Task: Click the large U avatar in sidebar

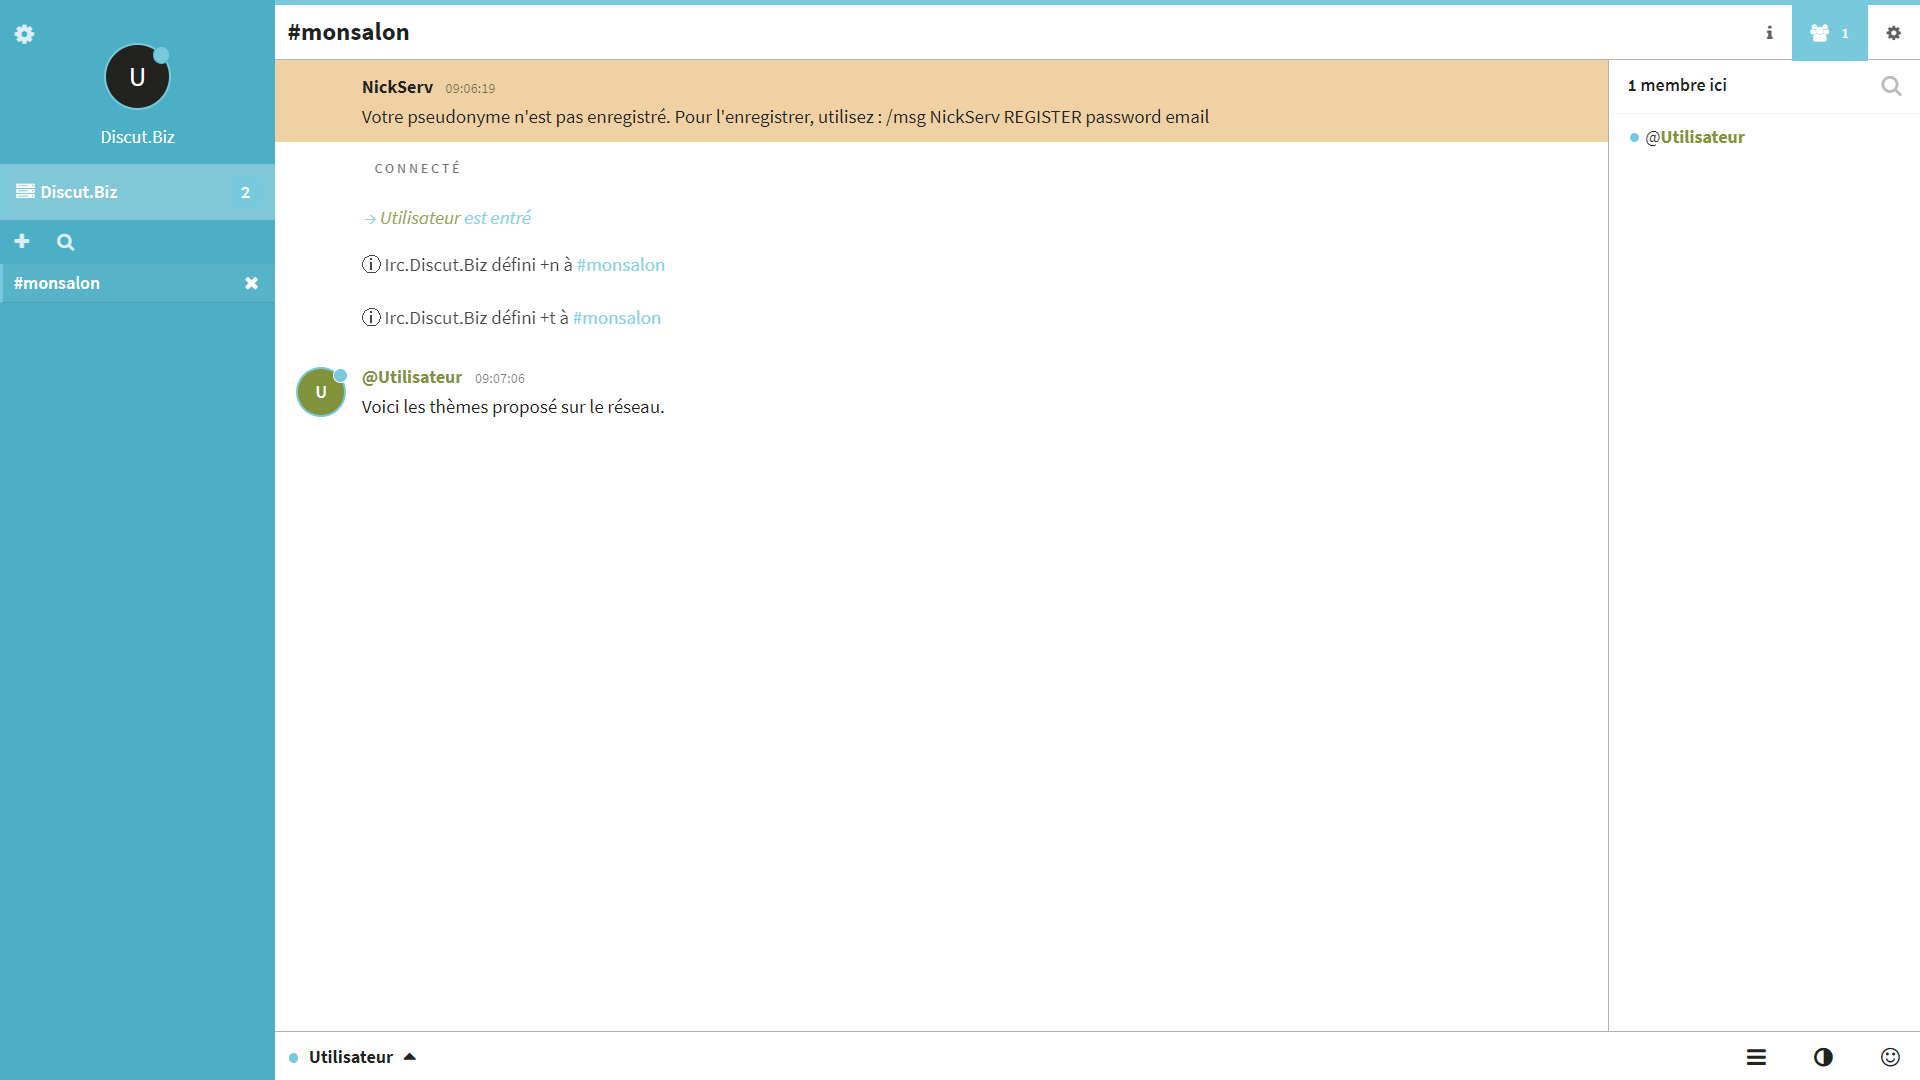Action: pos(137,77)
